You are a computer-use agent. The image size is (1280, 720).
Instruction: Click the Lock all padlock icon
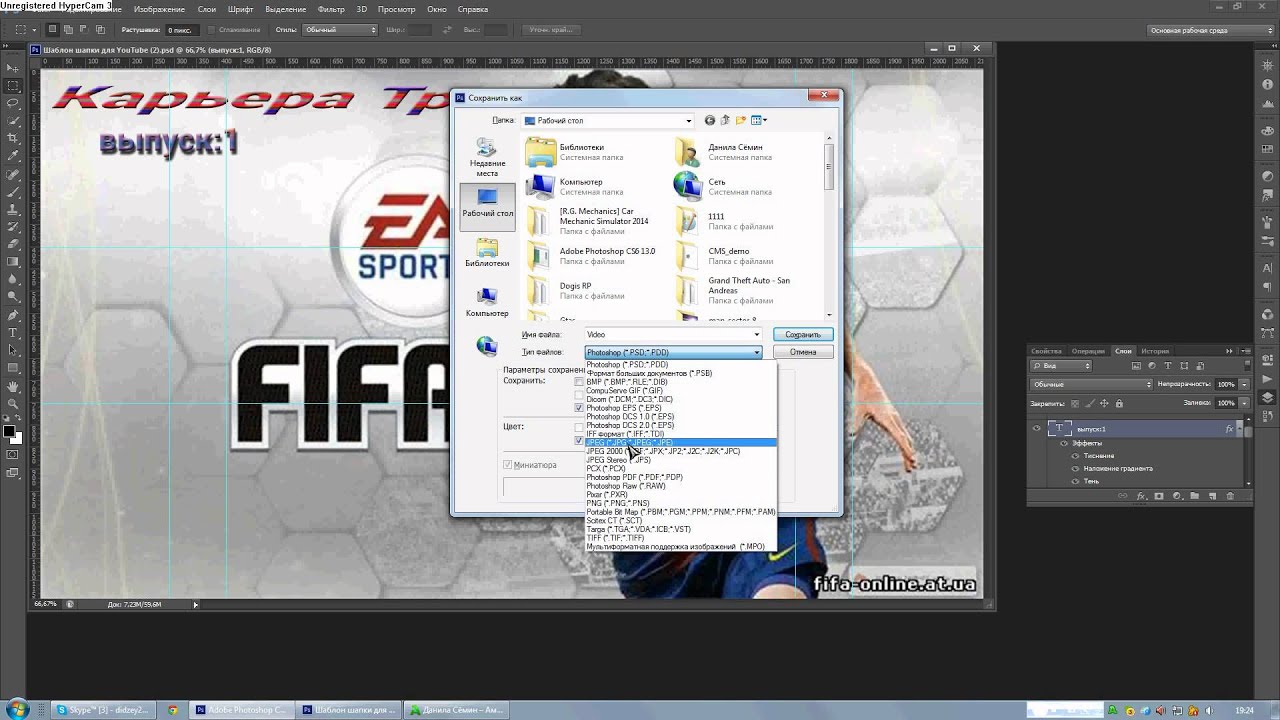point(1119,403)
